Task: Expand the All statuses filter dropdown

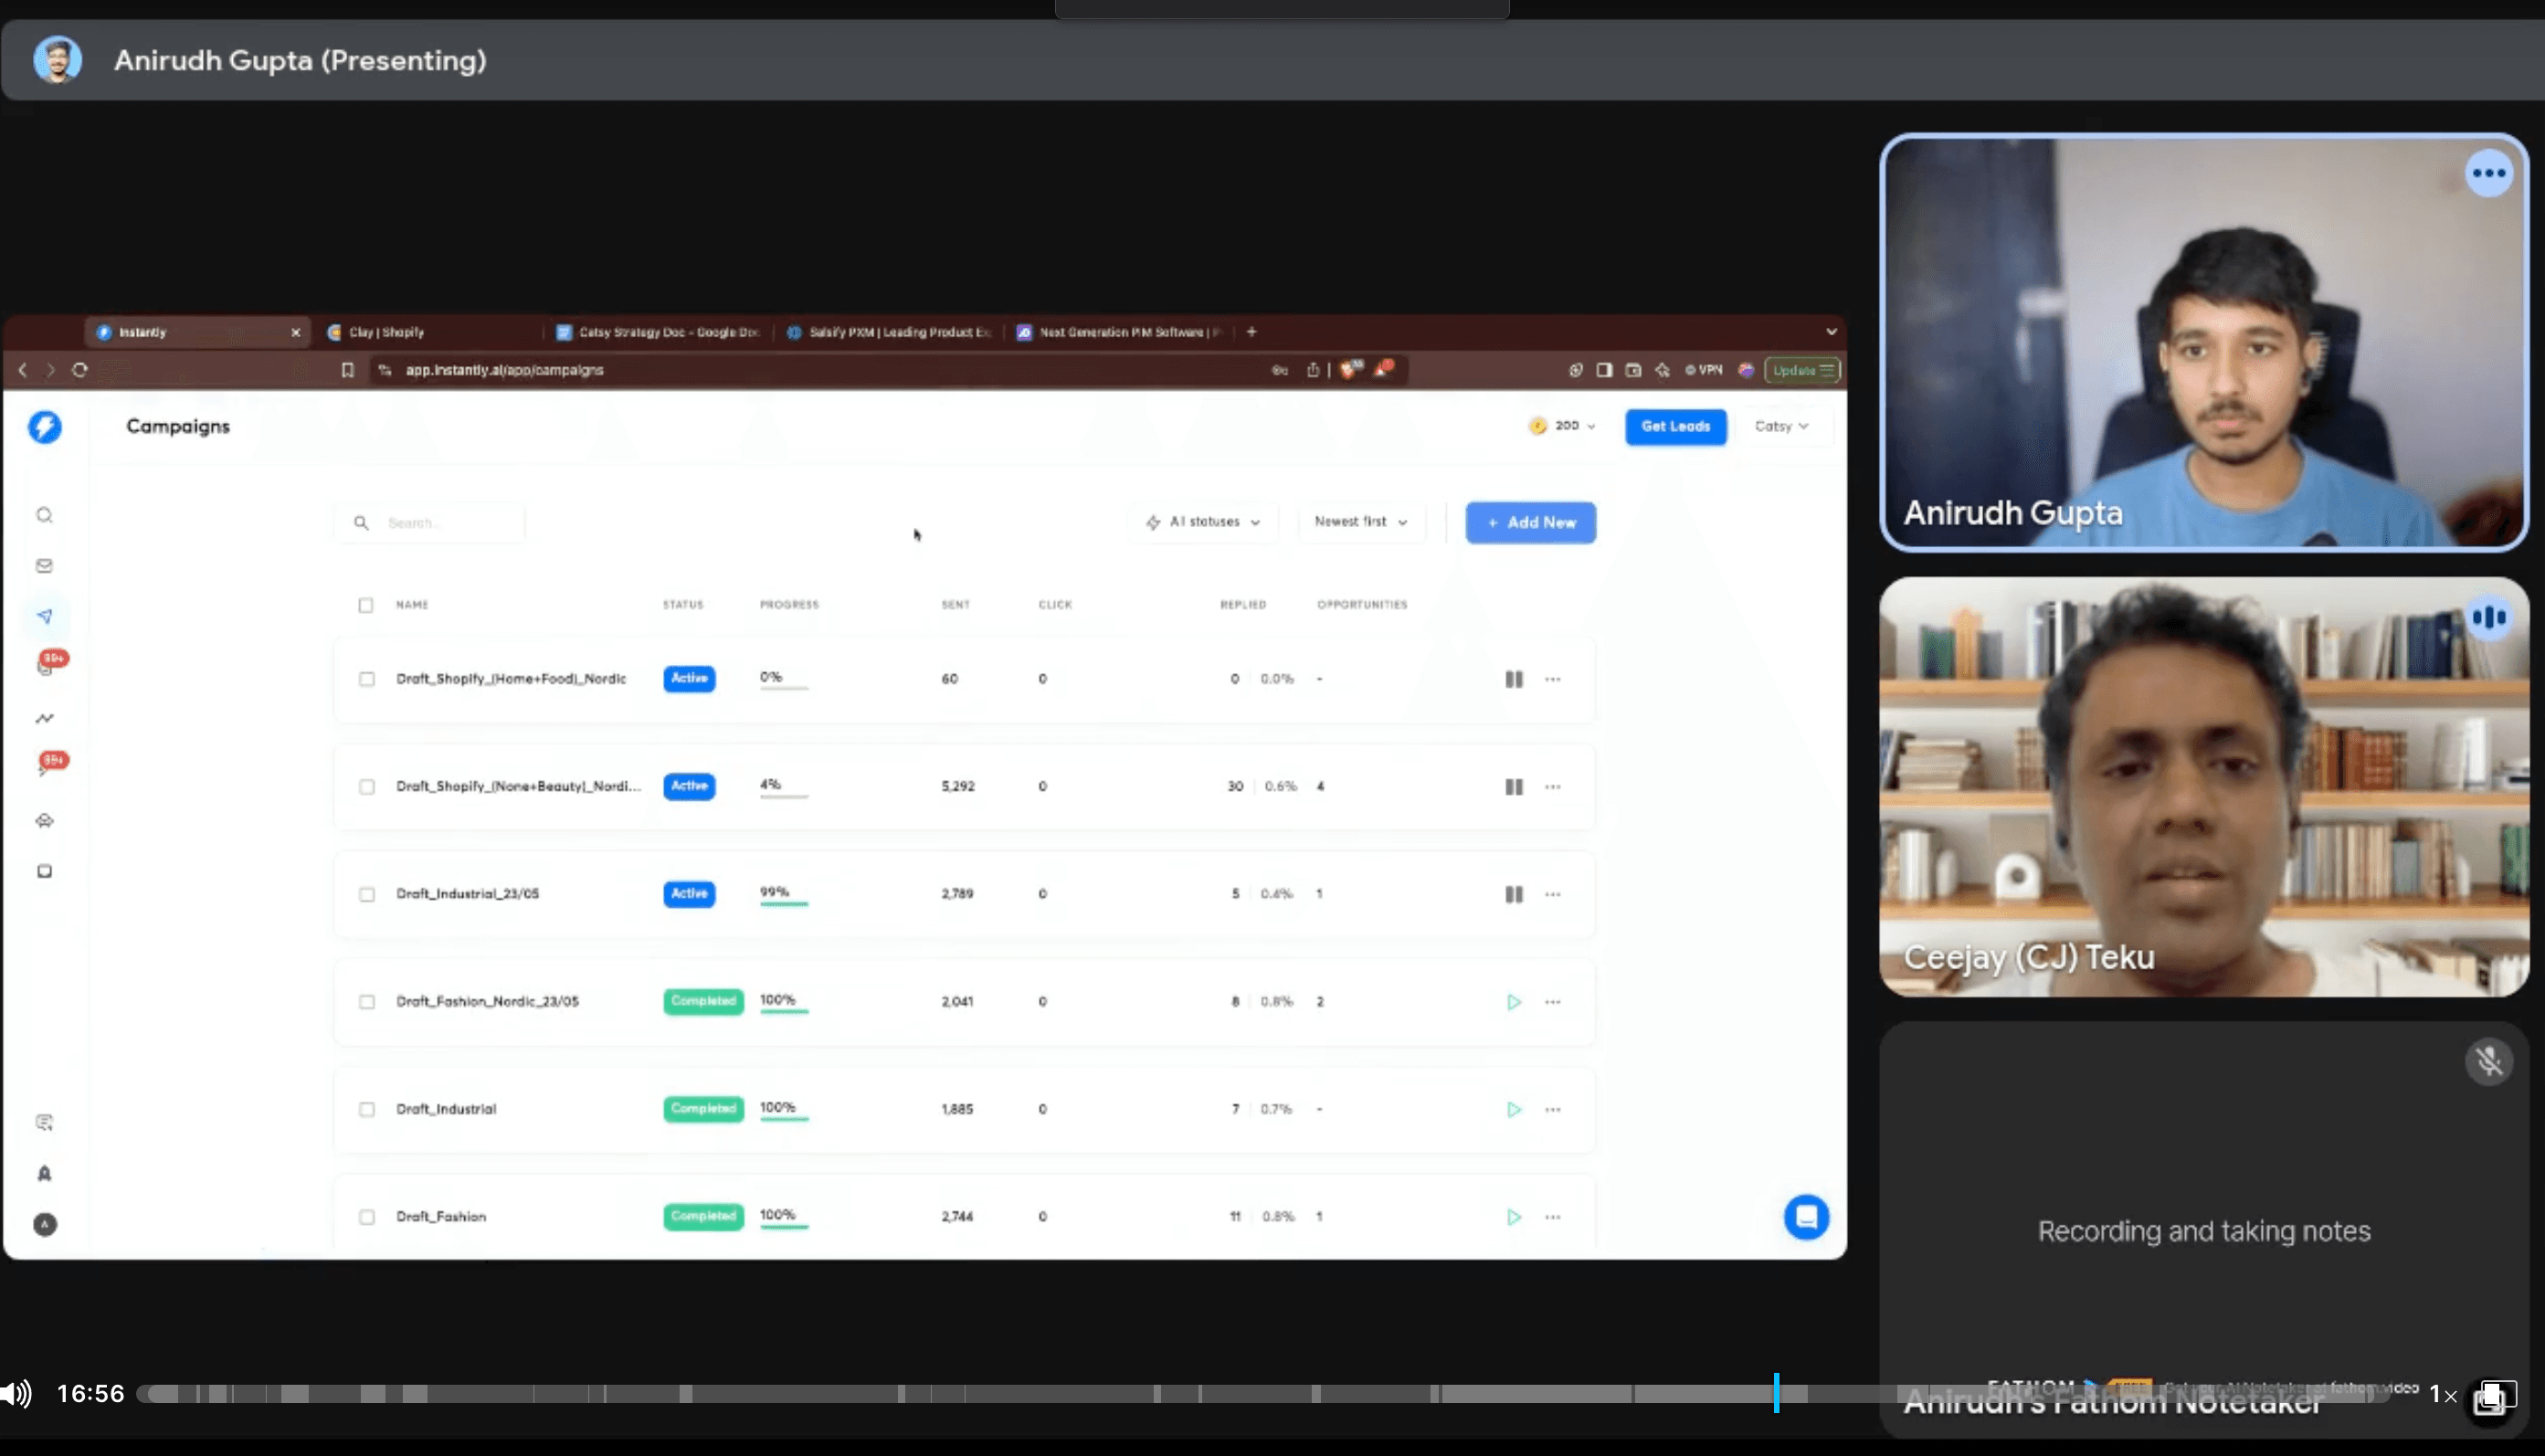Action: tap(1204, 522)
